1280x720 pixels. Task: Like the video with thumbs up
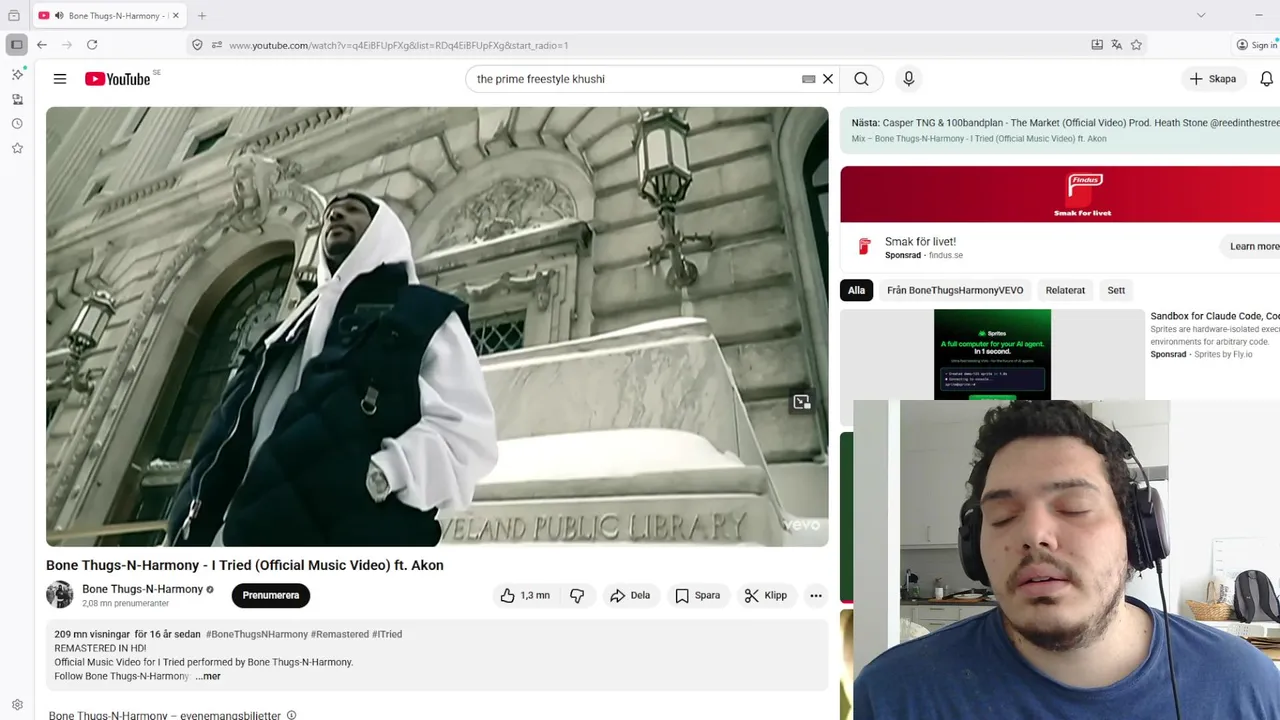pyautogui.click(x=526, y=595)
